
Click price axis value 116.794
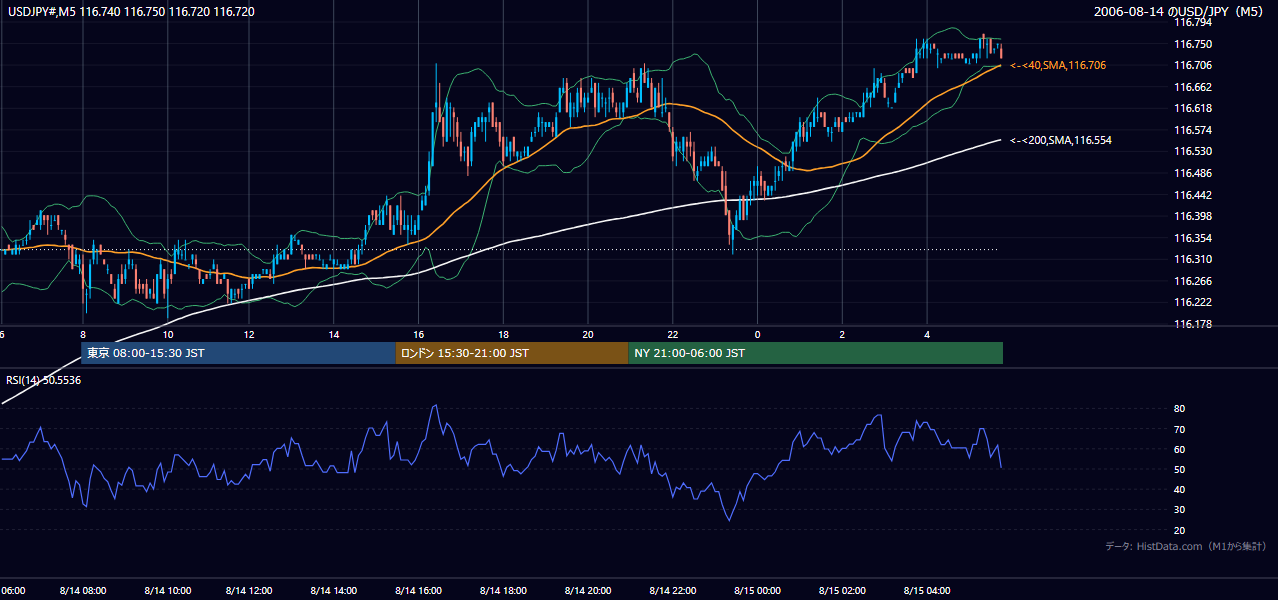(x=1192, y=22)
